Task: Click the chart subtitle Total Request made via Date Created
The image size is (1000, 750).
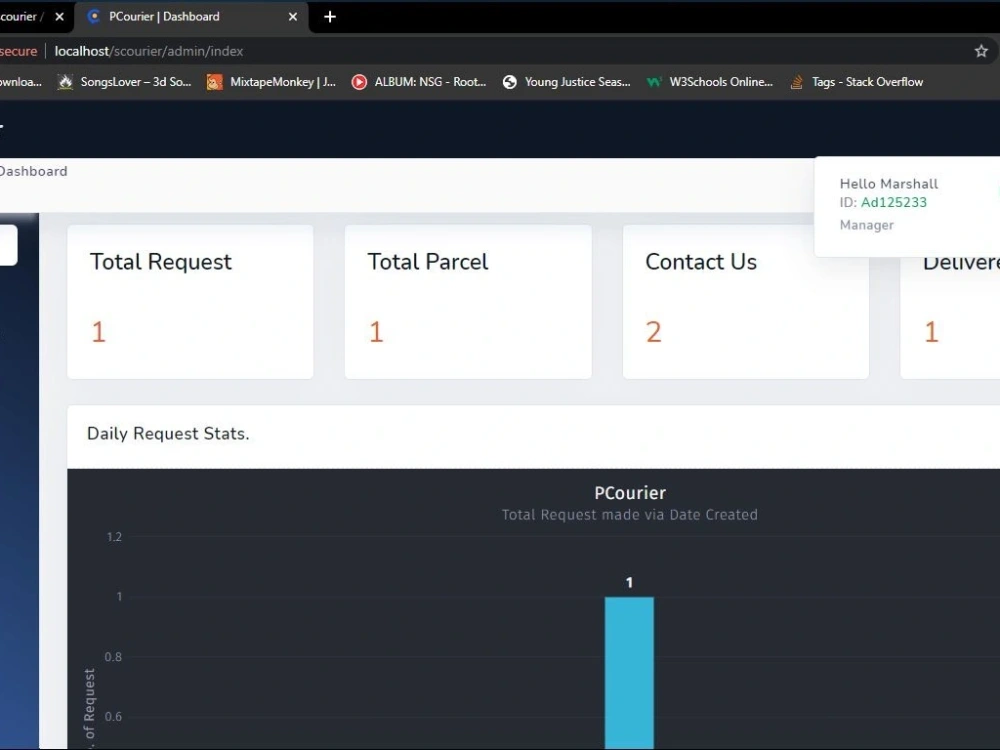Action: 629,515
